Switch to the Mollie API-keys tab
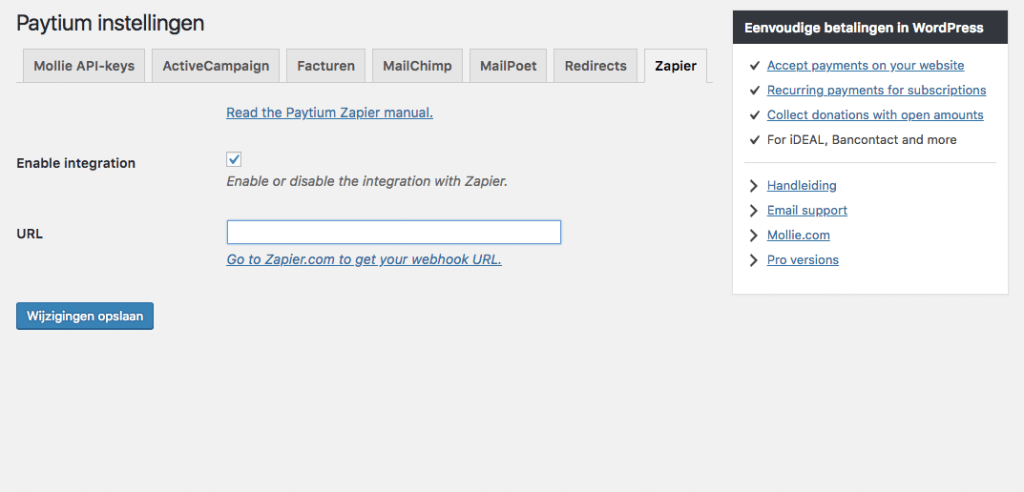Viewport: 1024px width, 492px height. [x=84, y=66]
